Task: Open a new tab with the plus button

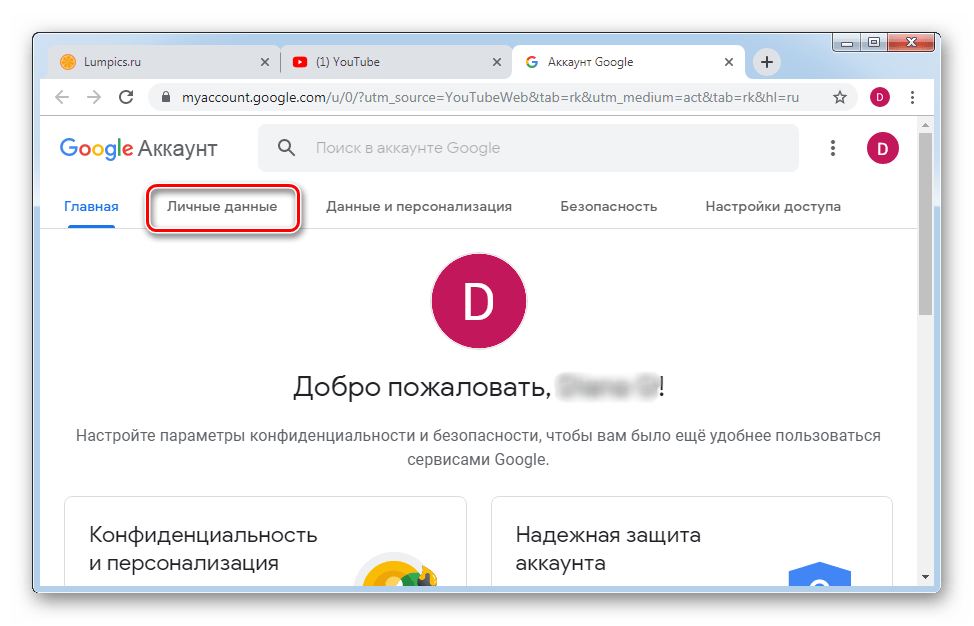Action: point(767,62)
